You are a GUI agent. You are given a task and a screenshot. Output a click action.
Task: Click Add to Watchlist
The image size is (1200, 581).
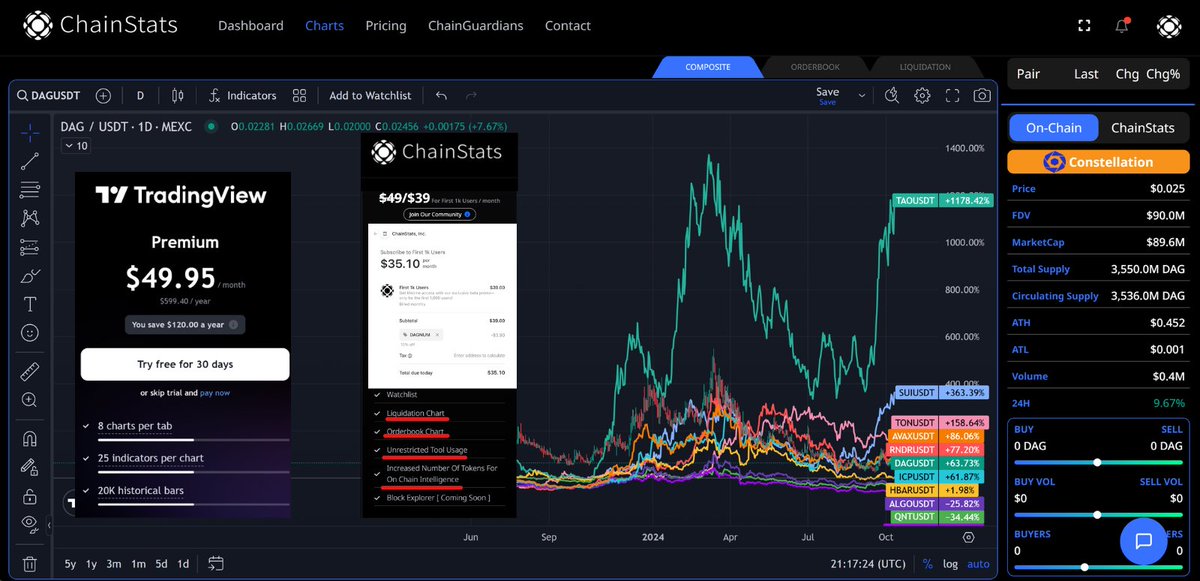pyautogui.click(x=370, y=96)
